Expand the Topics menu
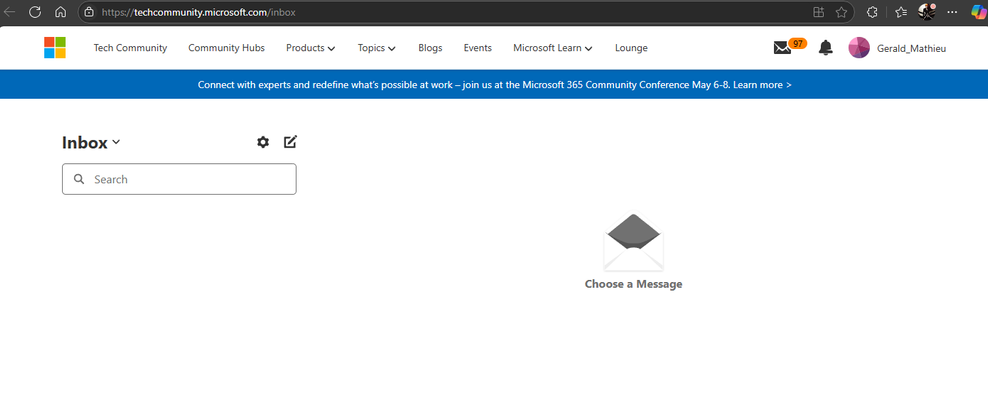 click(377, 48)
